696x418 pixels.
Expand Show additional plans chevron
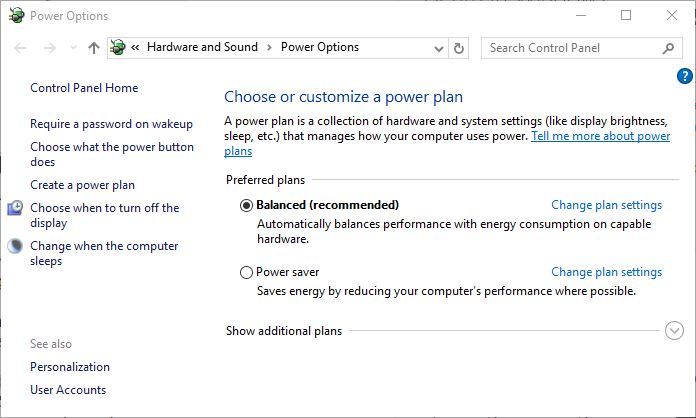coord(673,331)
